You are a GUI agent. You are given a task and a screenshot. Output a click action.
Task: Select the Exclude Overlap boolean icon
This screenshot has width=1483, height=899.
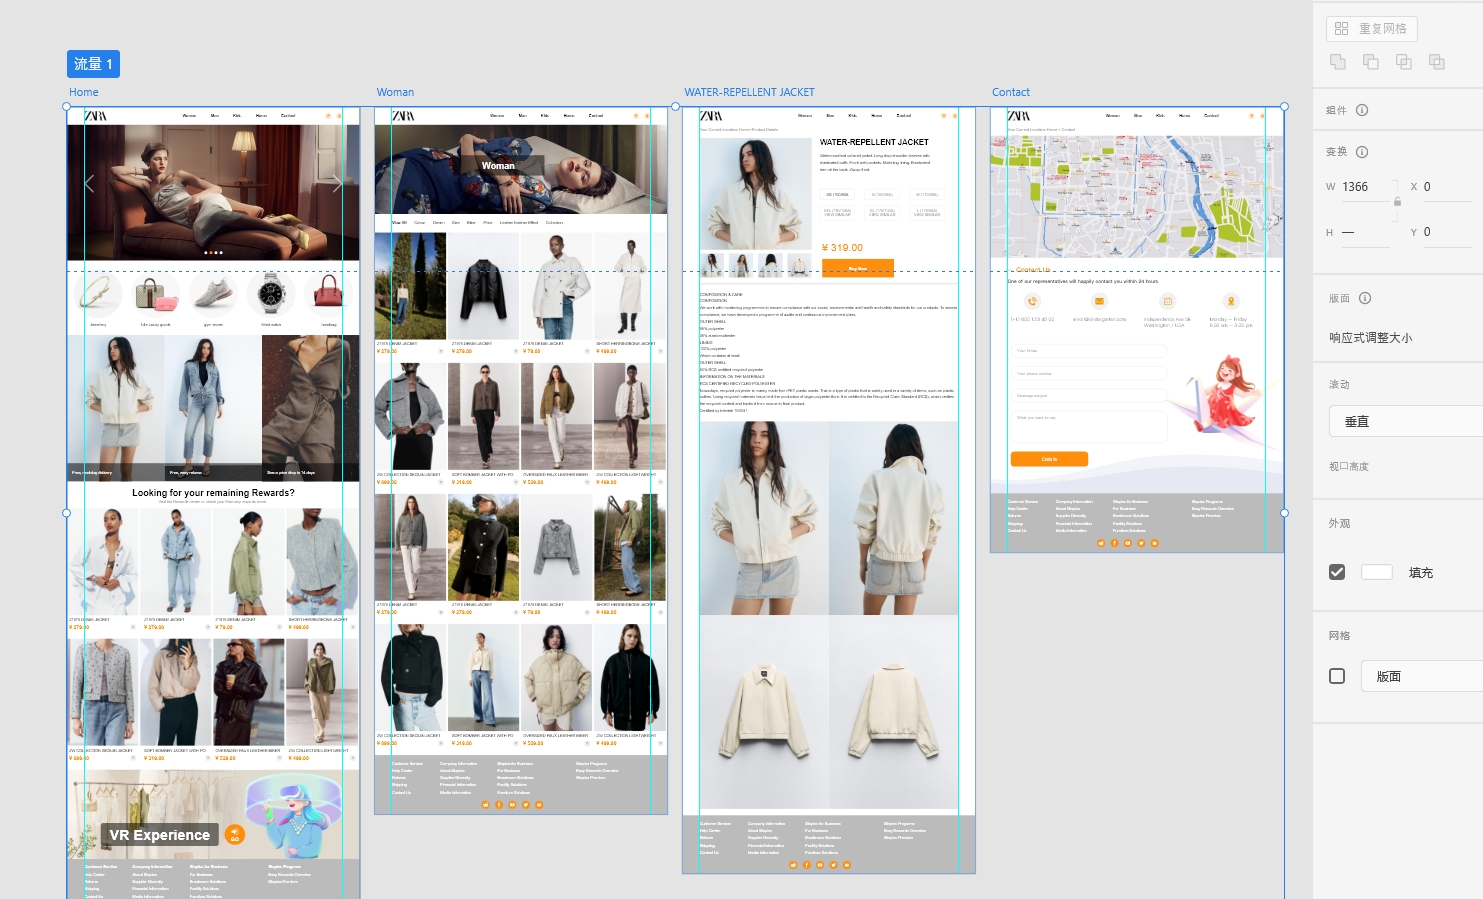pos(1436,62)
